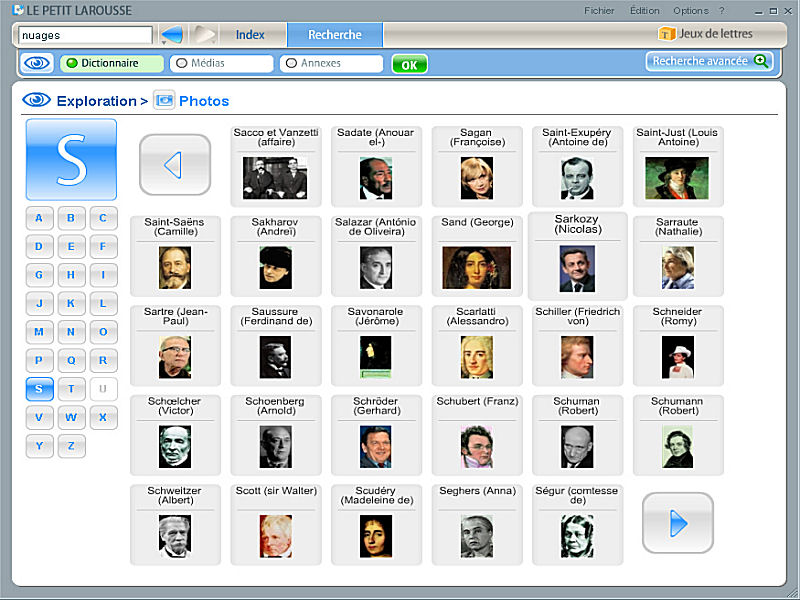Select letter K in alphabet grid
Viewport: 800px width, 600px height.
pyautogui.click(x=71, y=304)
